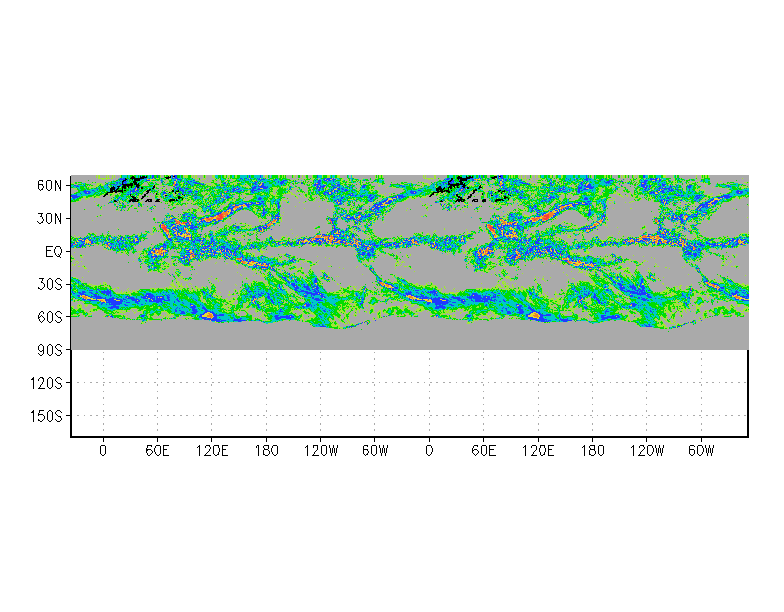The height and width of the screenshot is (612, 784).
Task: Click the rightmost 120E longitude label
Action: tap(537, 452)
